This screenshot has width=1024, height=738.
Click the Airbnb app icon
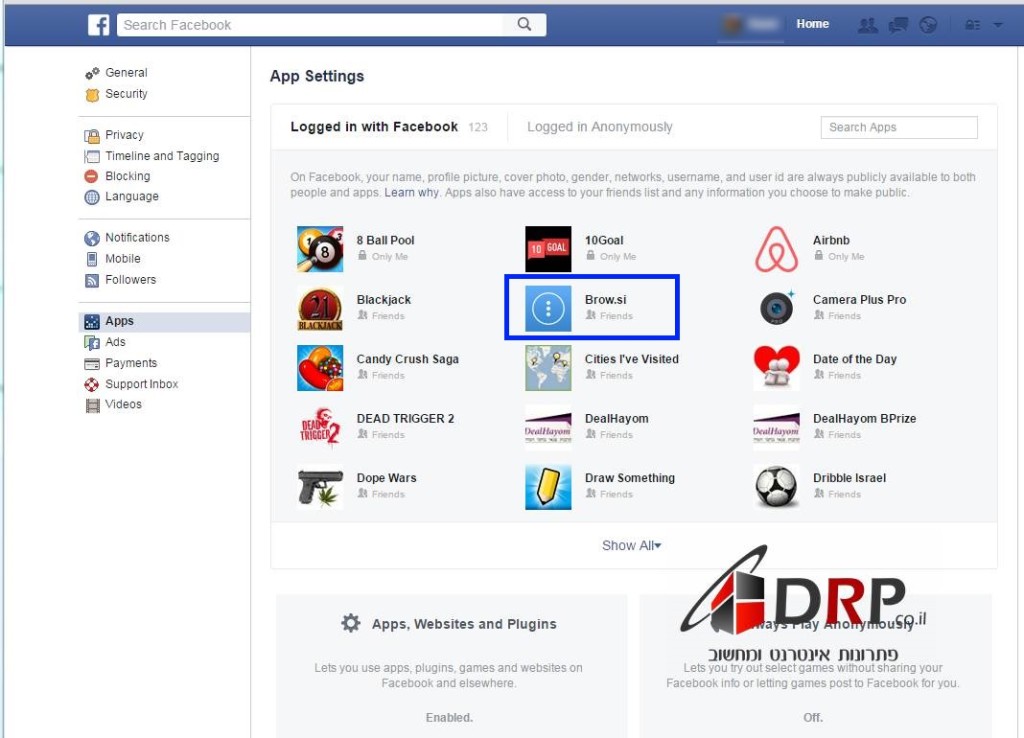(x=776, y=249)
